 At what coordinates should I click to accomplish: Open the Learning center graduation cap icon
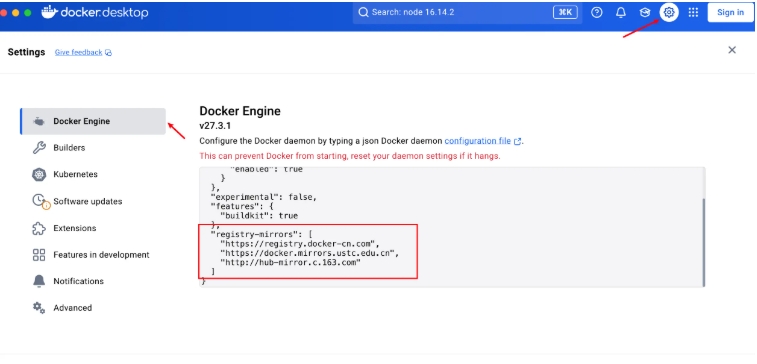tap(645, 13)
